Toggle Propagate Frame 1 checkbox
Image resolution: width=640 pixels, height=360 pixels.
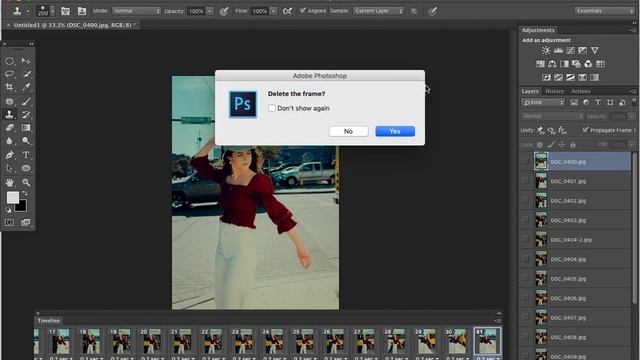(x=585, y=130)
